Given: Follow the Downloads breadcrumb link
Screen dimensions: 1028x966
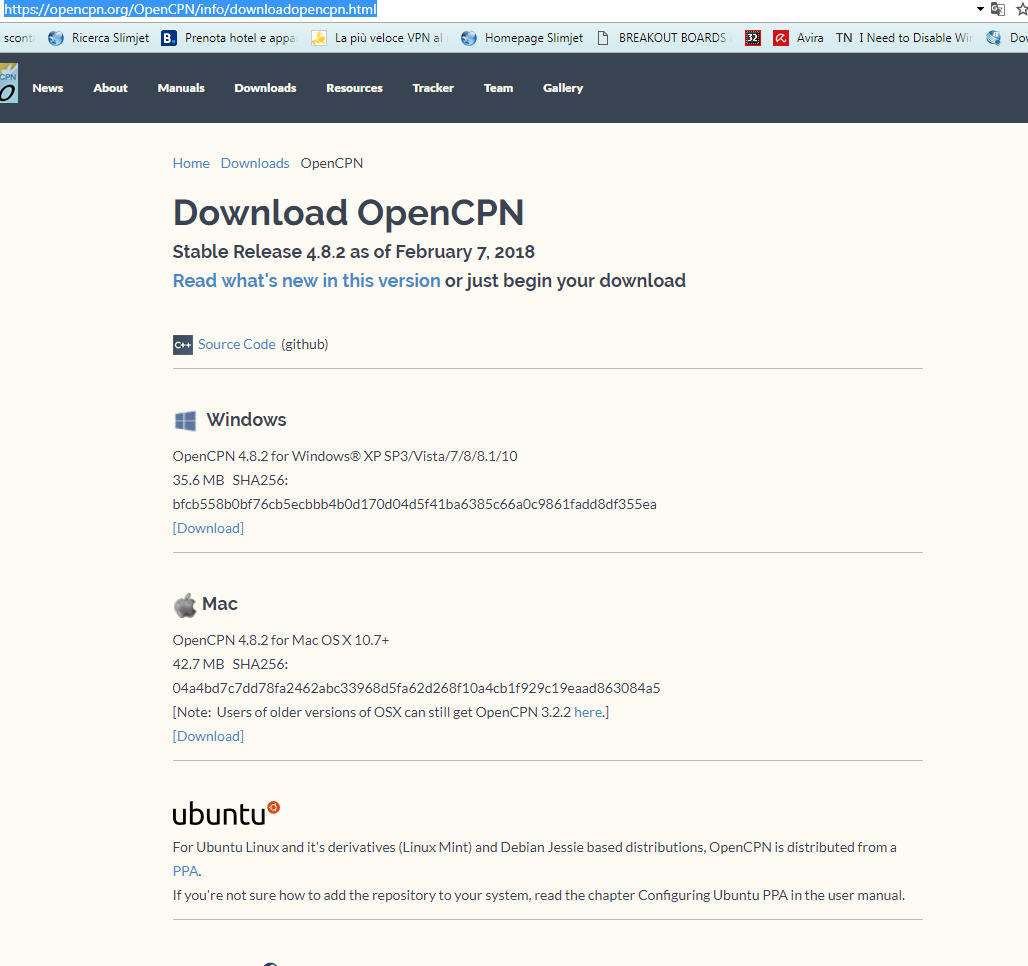Looking at the screenshot, I should point(255,163).
